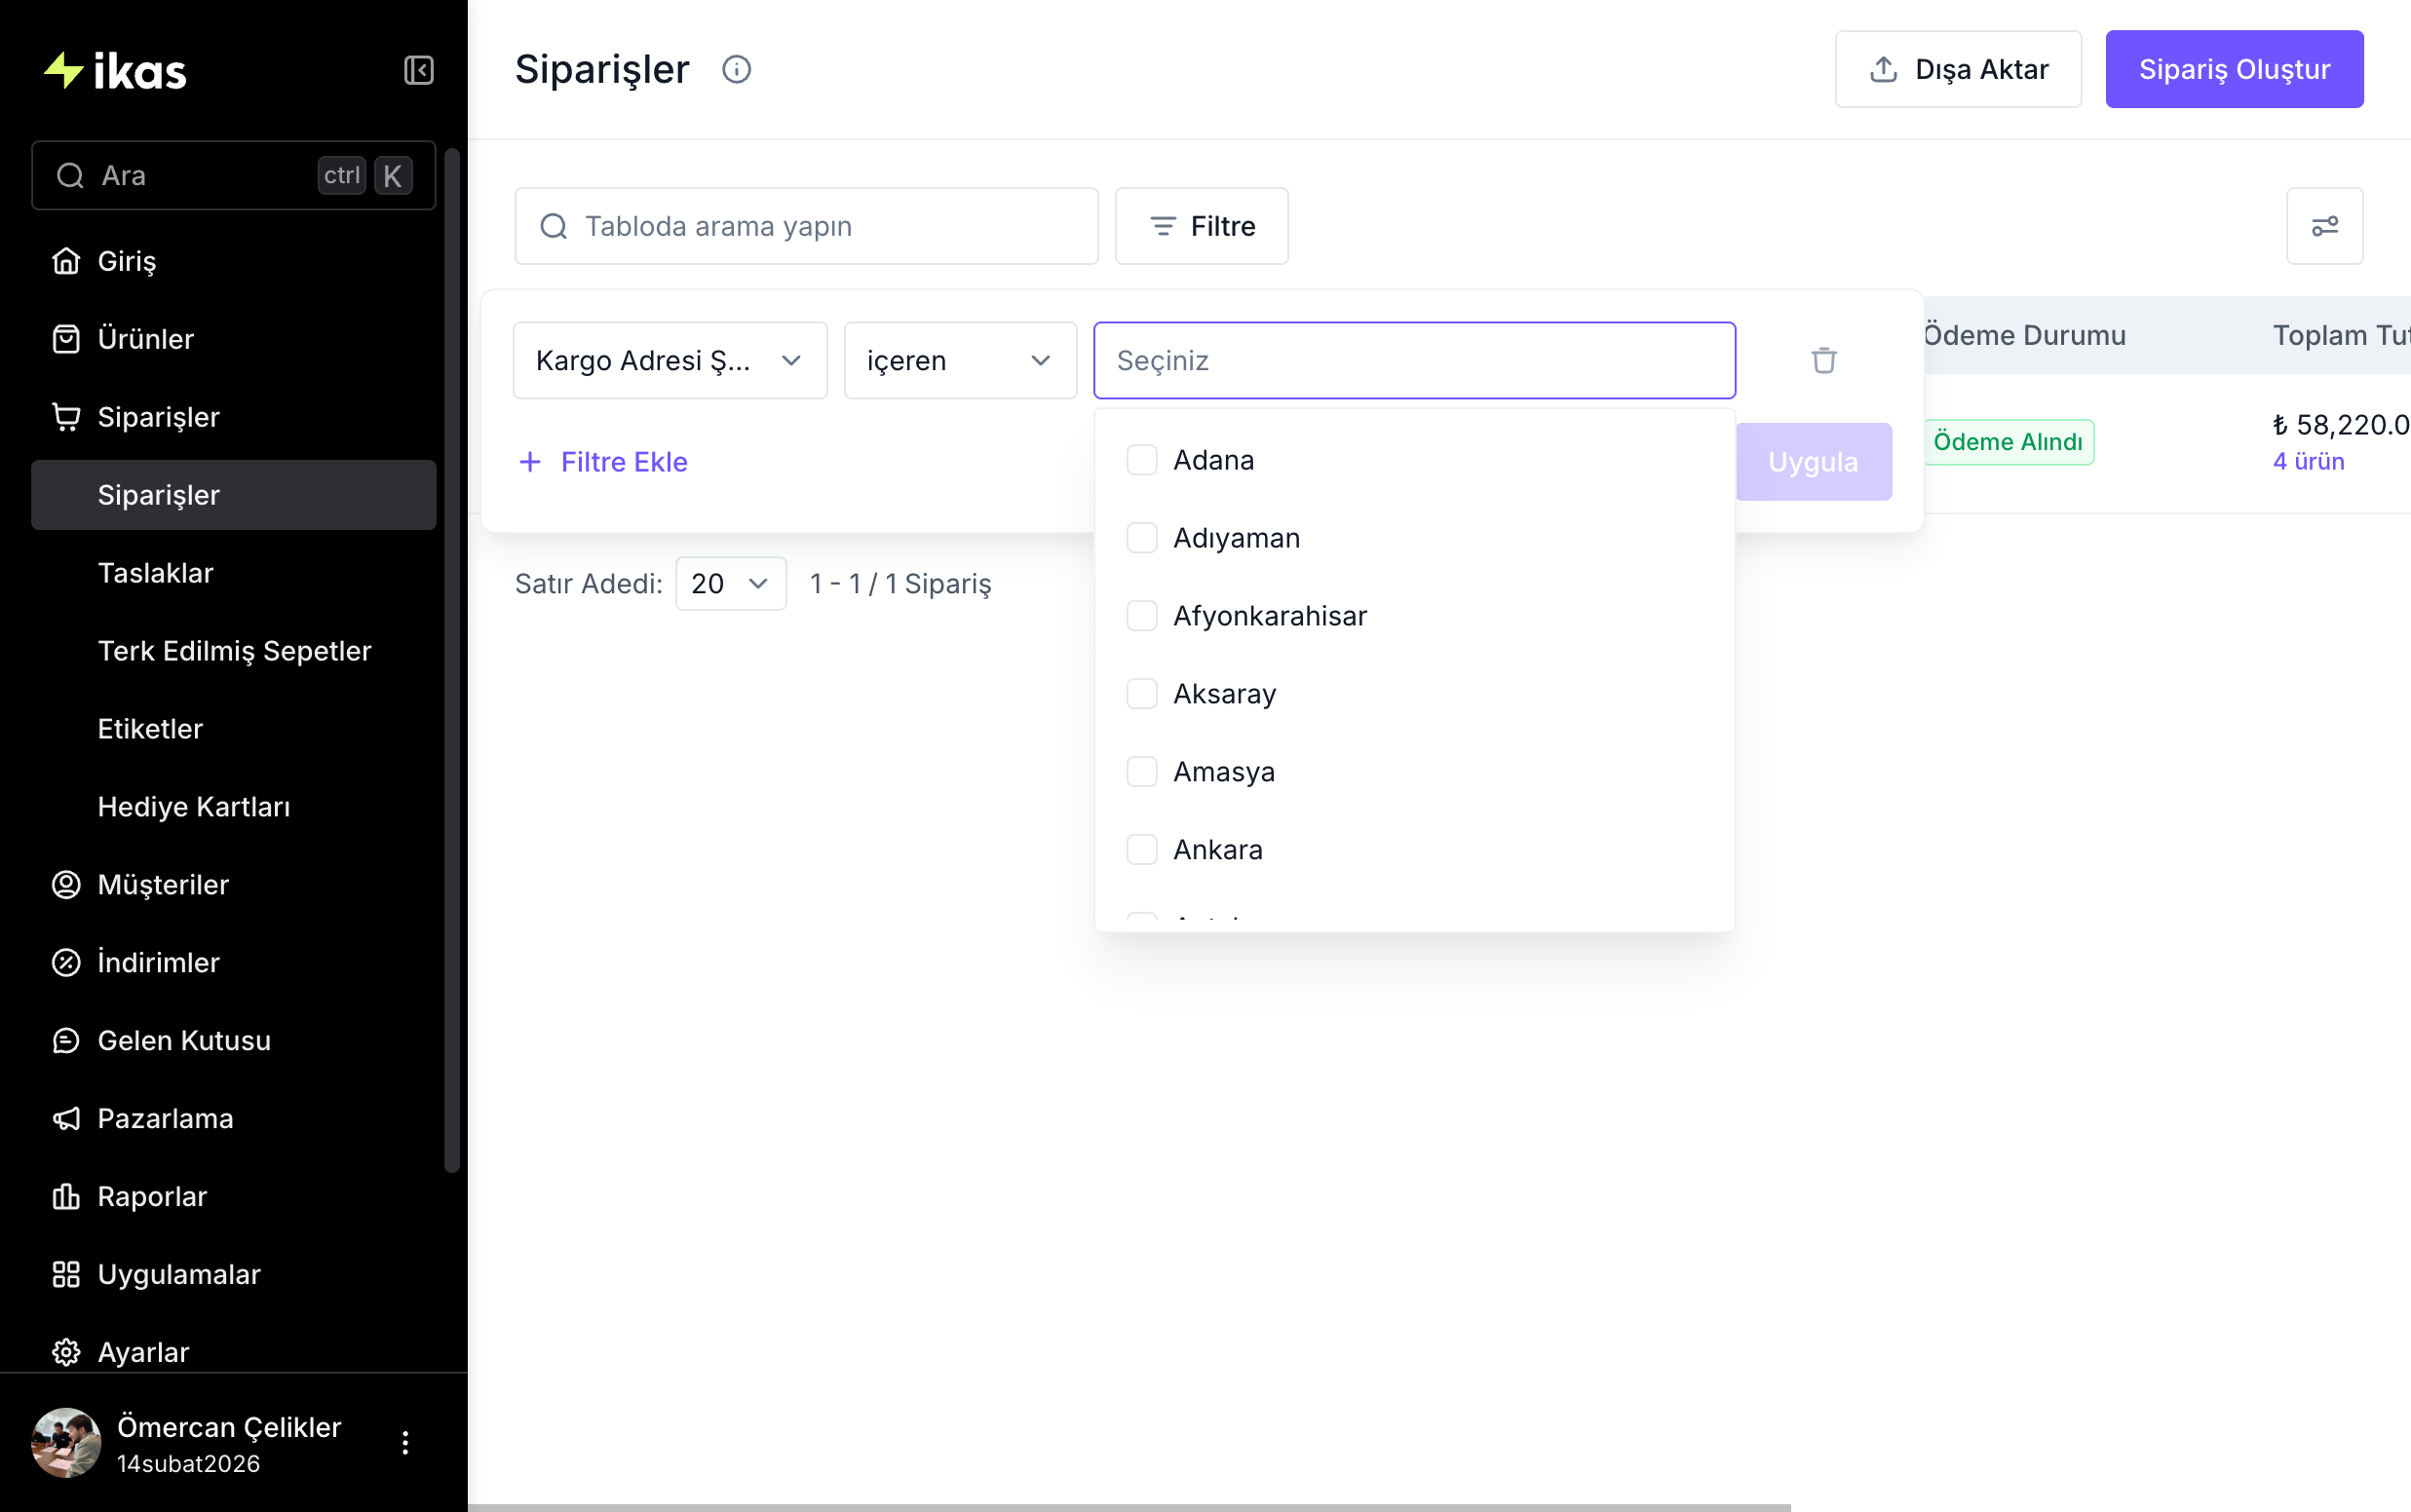Change the Satır Adedi 20 dropdown
This screenshot has height=1512, width=2411.
(x=730, y=583)
